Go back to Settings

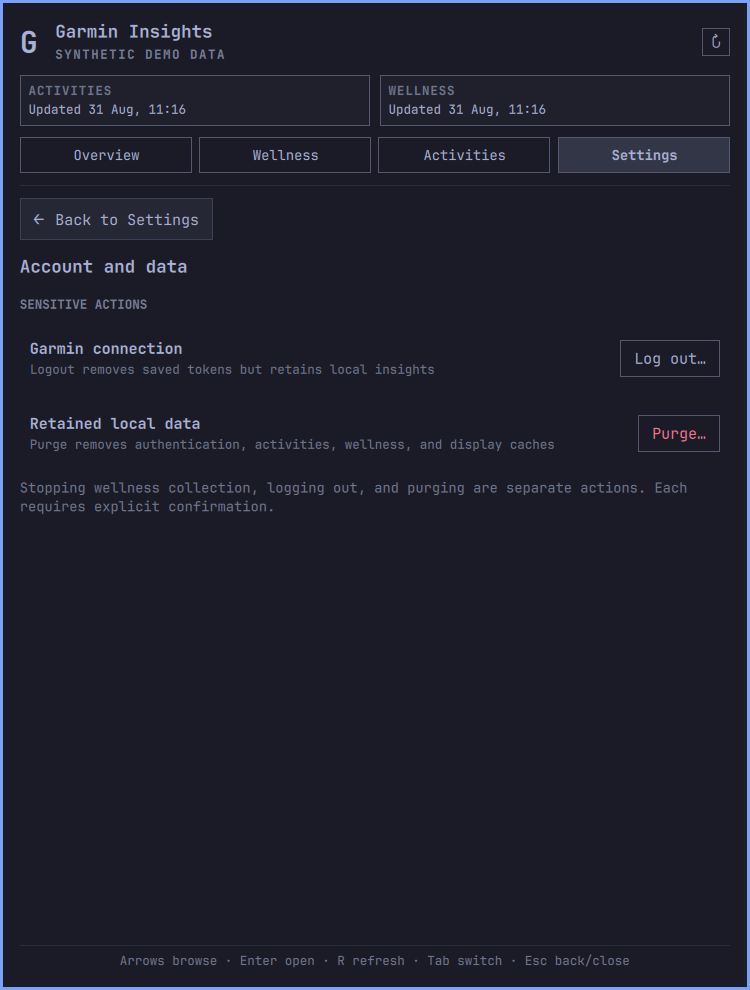pyautogui.click(x=116, y=219)
